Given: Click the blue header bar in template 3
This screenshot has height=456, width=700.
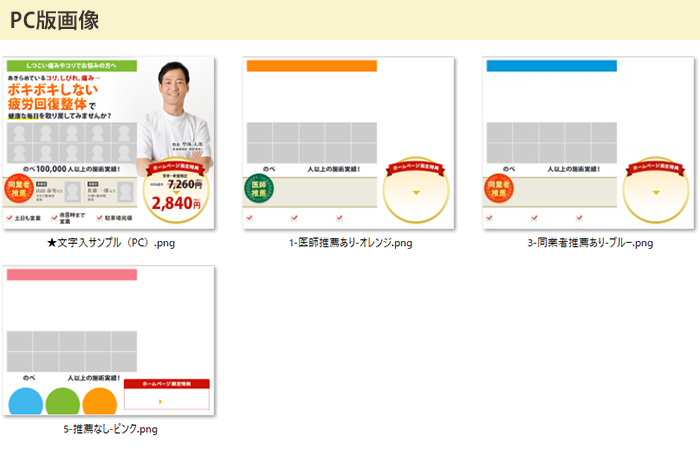Looking at the screenshot, I should point(552,66).
